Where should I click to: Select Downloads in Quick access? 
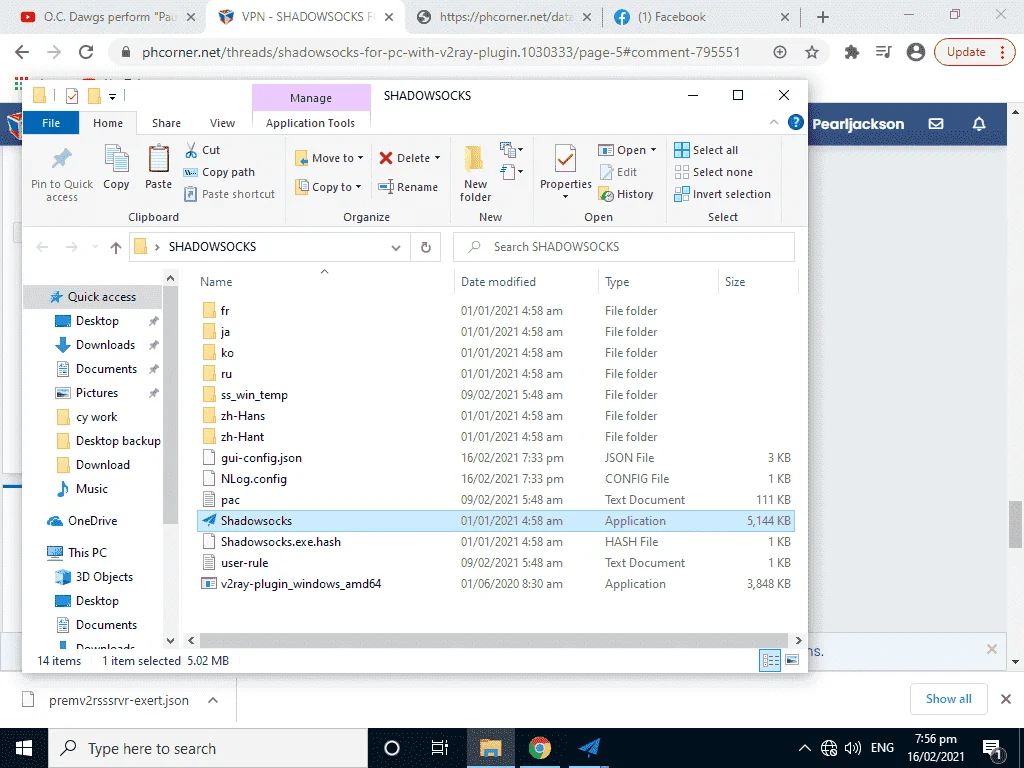[x=105, y=345]
